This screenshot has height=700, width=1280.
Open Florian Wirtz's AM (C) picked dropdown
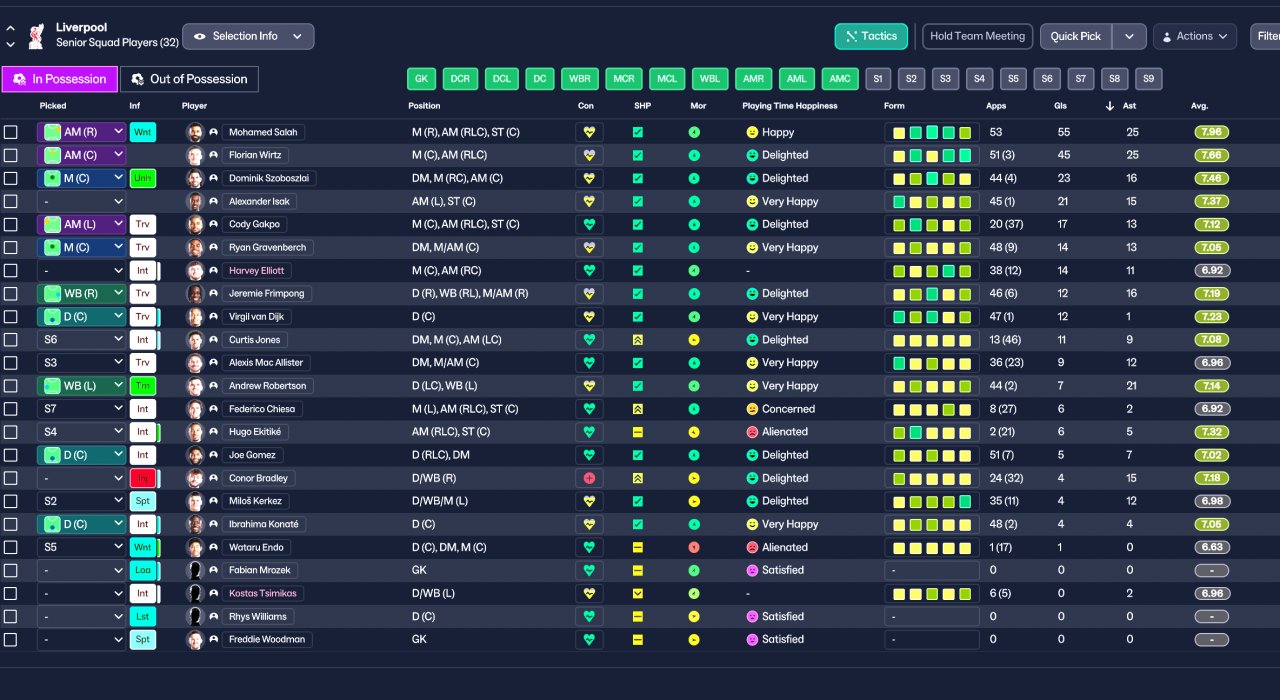coord(82,155)
